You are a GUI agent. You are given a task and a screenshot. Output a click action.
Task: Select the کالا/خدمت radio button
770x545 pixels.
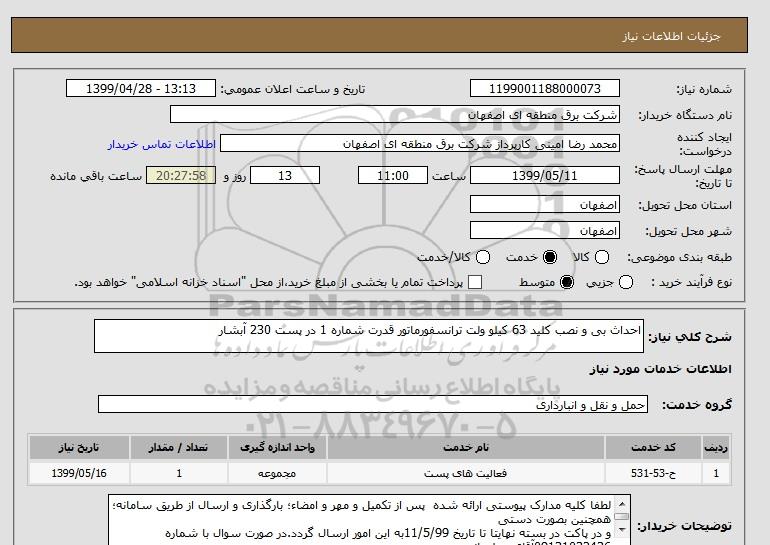(x=483, y=257)
